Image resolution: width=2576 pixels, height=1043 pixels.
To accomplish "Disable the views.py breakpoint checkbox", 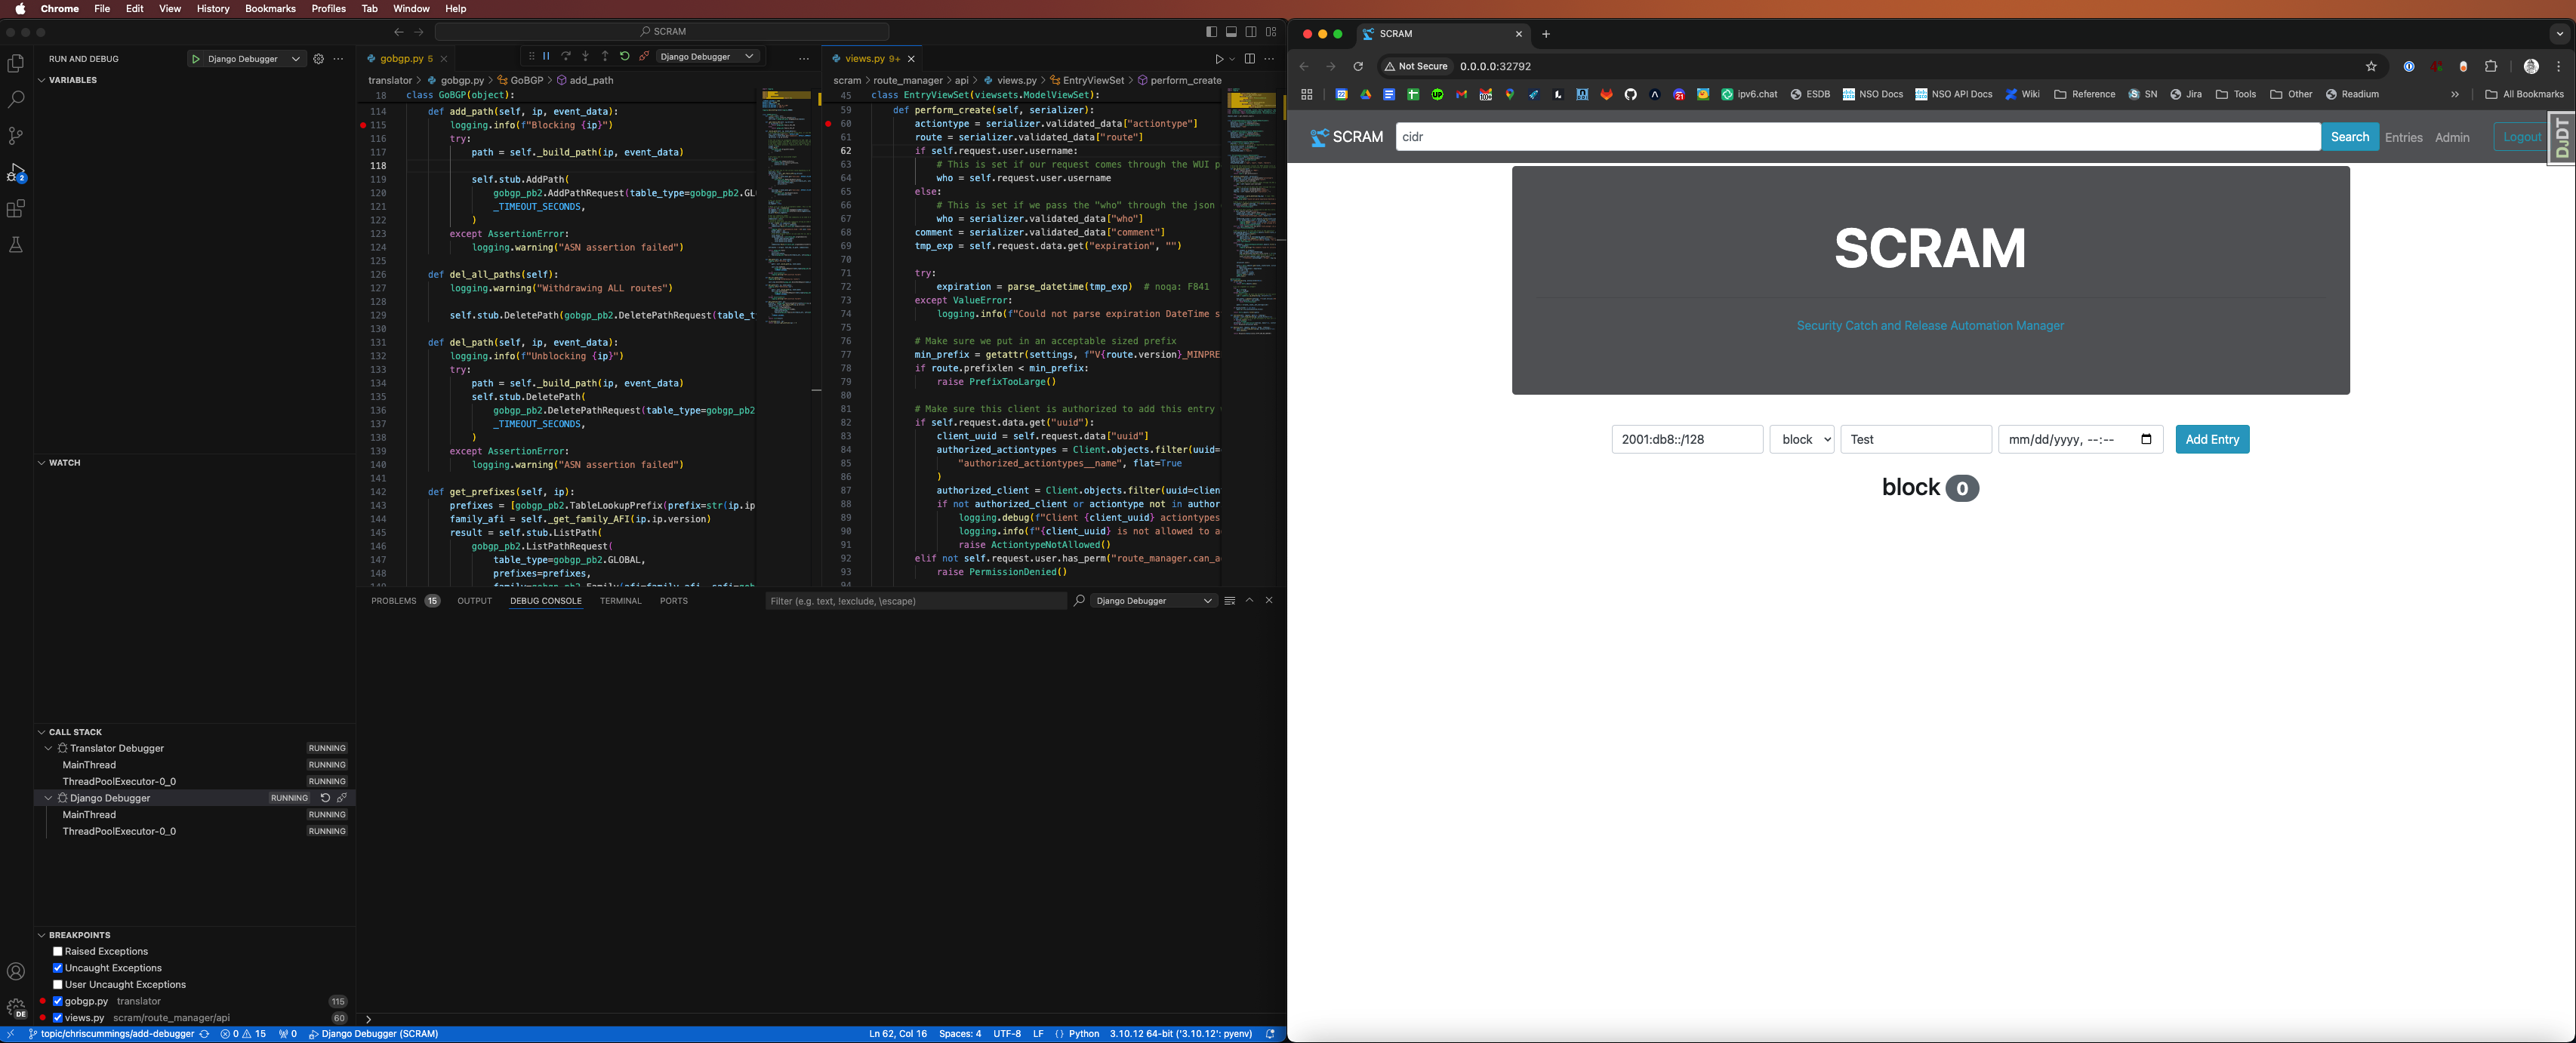I will point(58,1018).
